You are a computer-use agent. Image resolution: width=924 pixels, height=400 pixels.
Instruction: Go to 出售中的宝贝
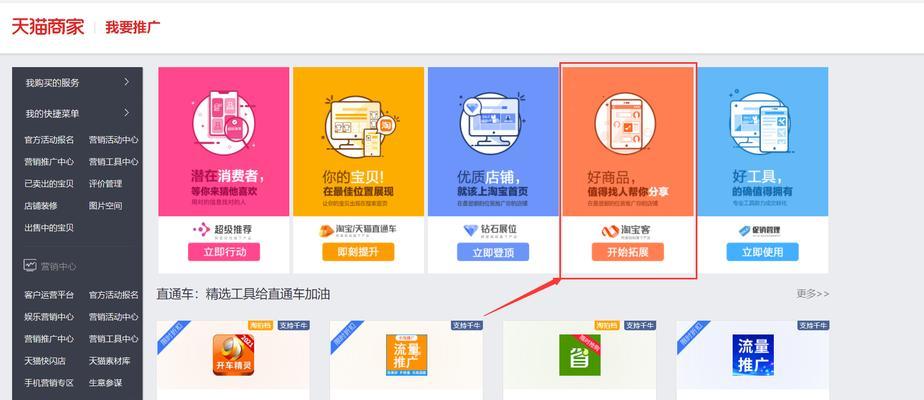49,227
